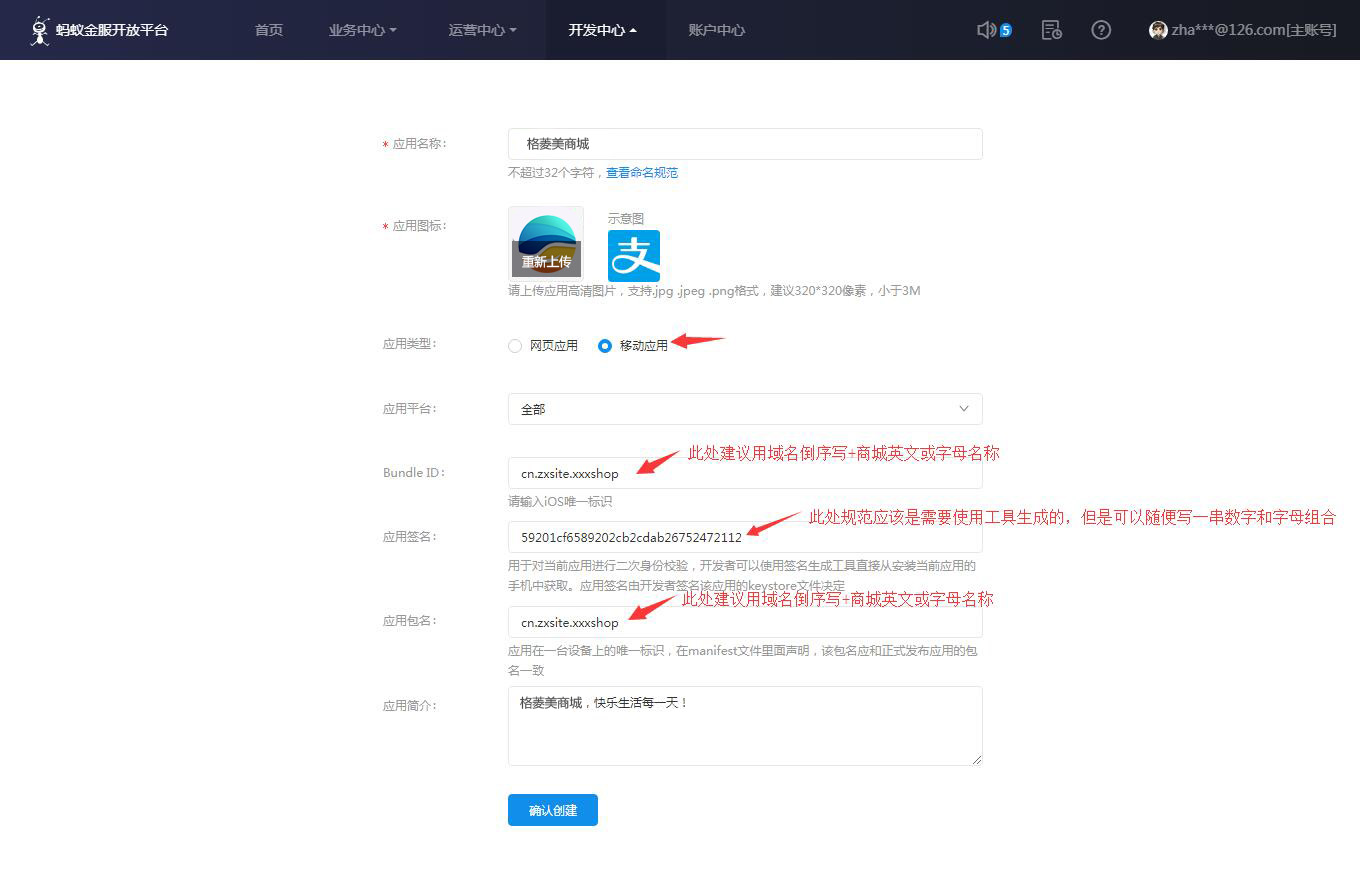The width and height of the screenshot is (1360, 884).
Task: Click the help question mark icon
Action: coord(1101,30)
